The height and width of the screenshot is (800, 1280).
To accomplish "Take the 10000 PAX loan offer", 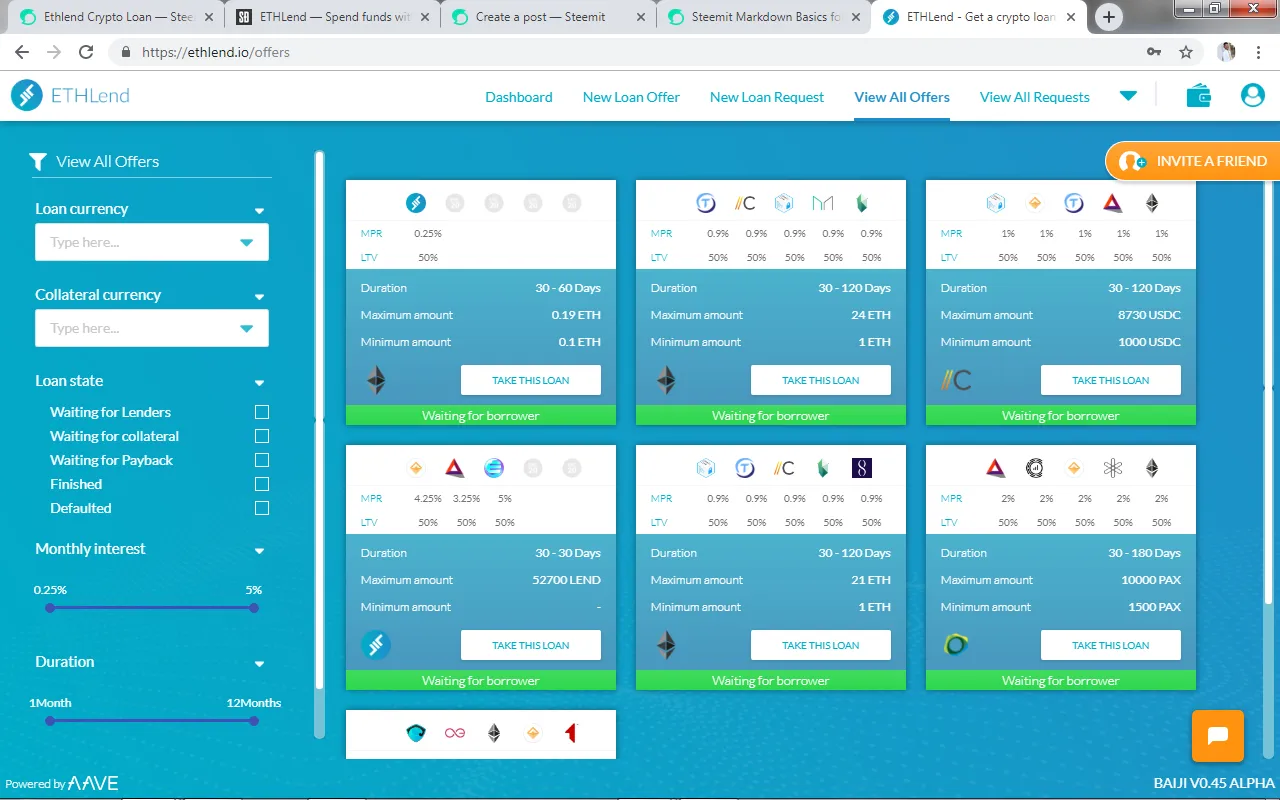I will click(1111, 645).
